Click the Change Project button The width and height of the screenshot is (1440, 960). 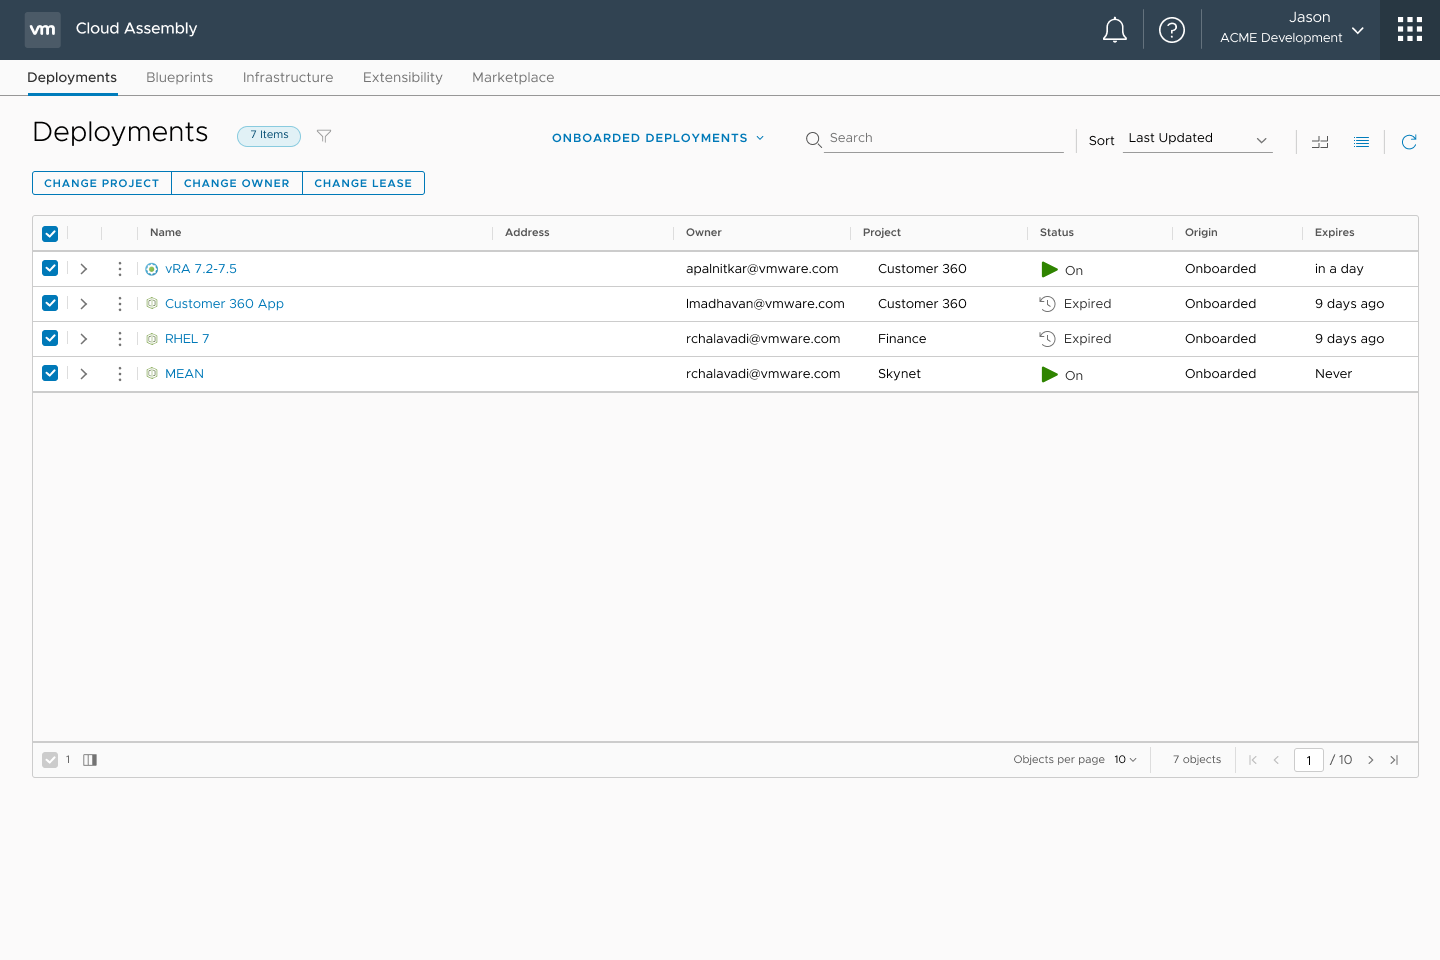click(x=102, y=183)
